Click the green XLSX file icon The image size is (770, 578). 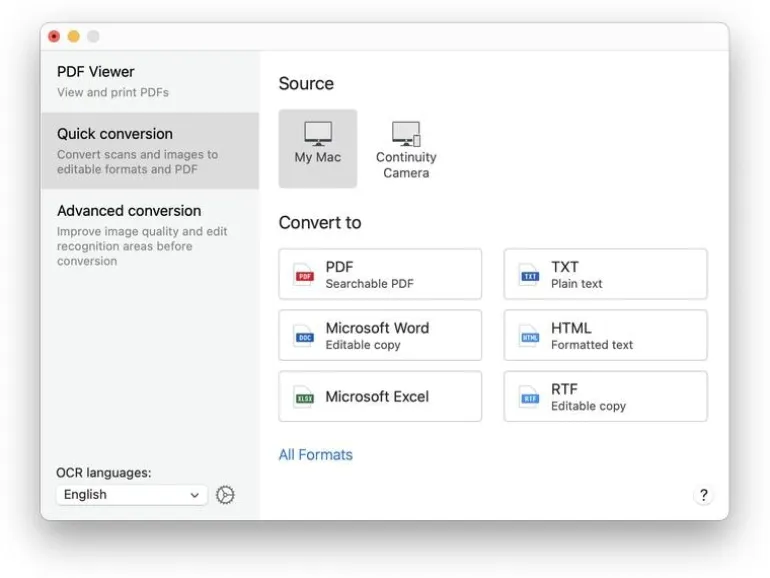coord(304,397)
